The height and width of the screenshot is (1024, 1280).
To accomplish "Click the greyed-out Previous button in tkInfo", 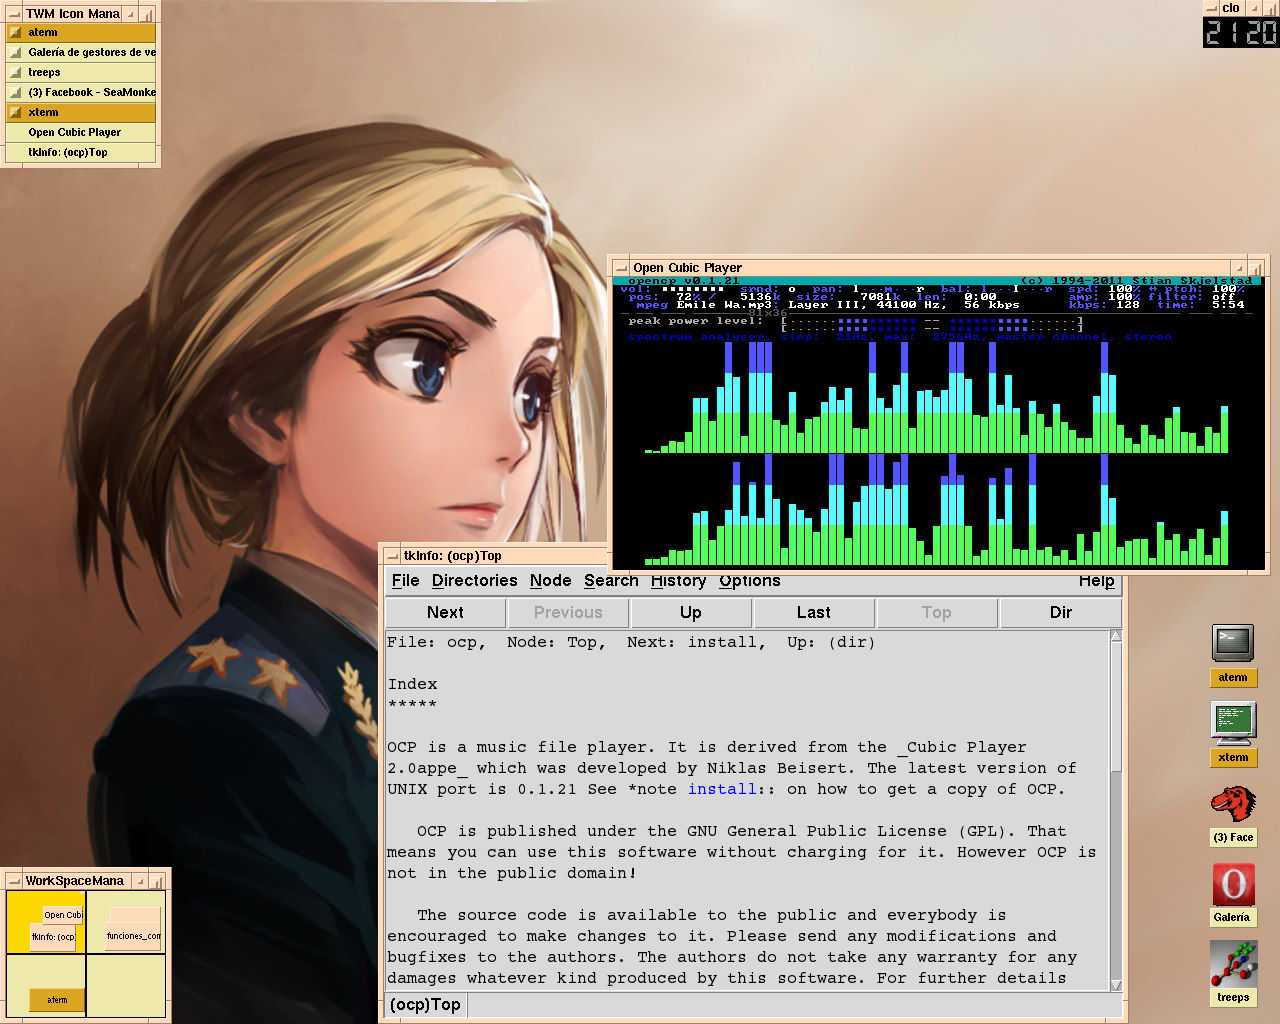I will [568, 612].
